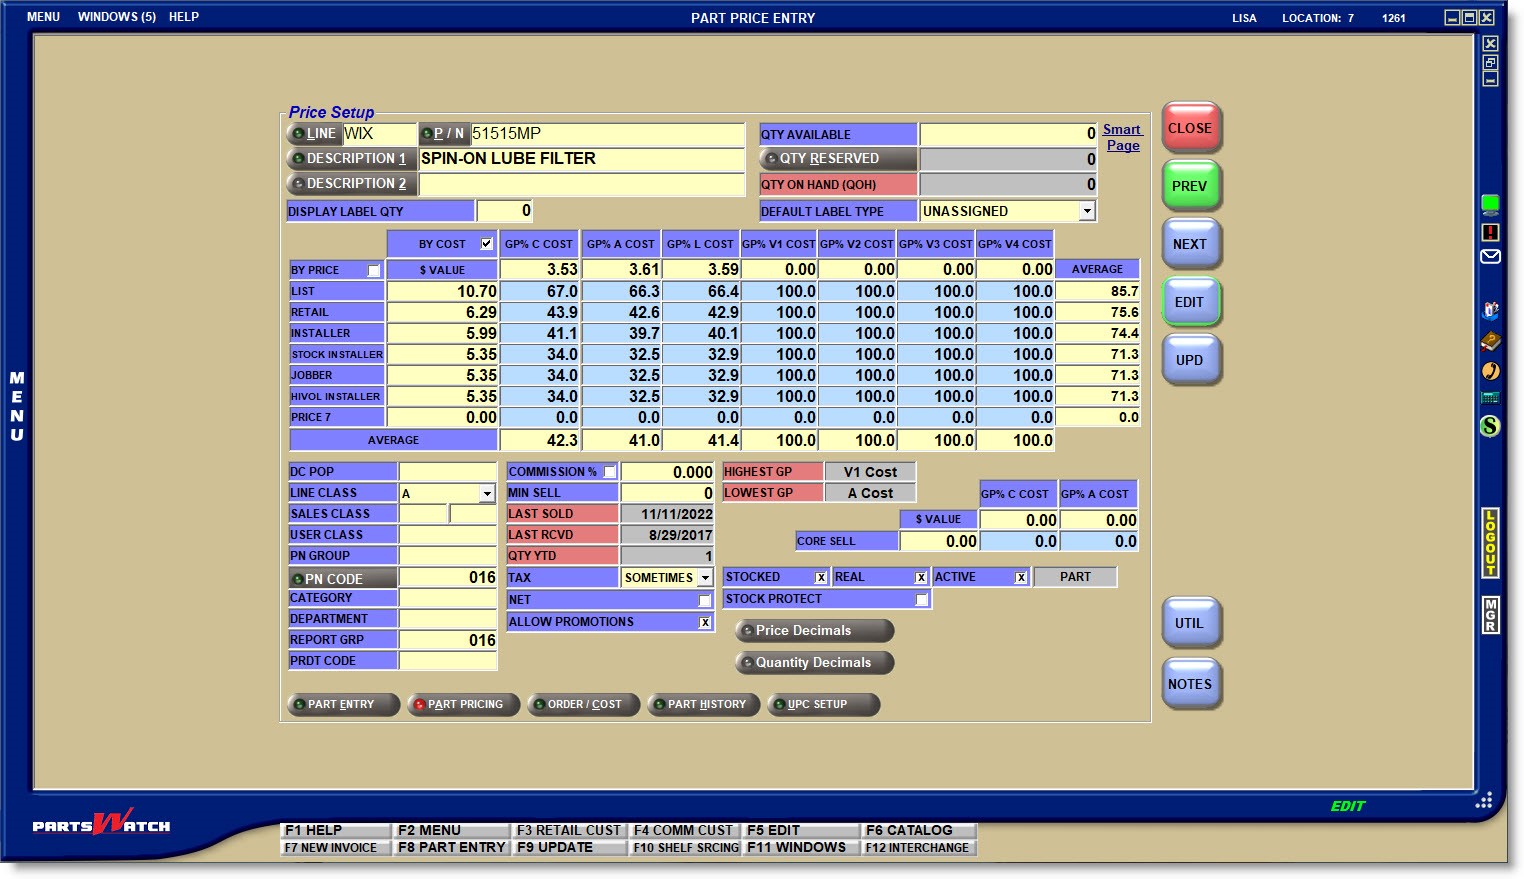The height and width of the screenshot is (879, 1524).
Task: Enable the STOCK PROTECT checkbox
Action: [922, 600]
